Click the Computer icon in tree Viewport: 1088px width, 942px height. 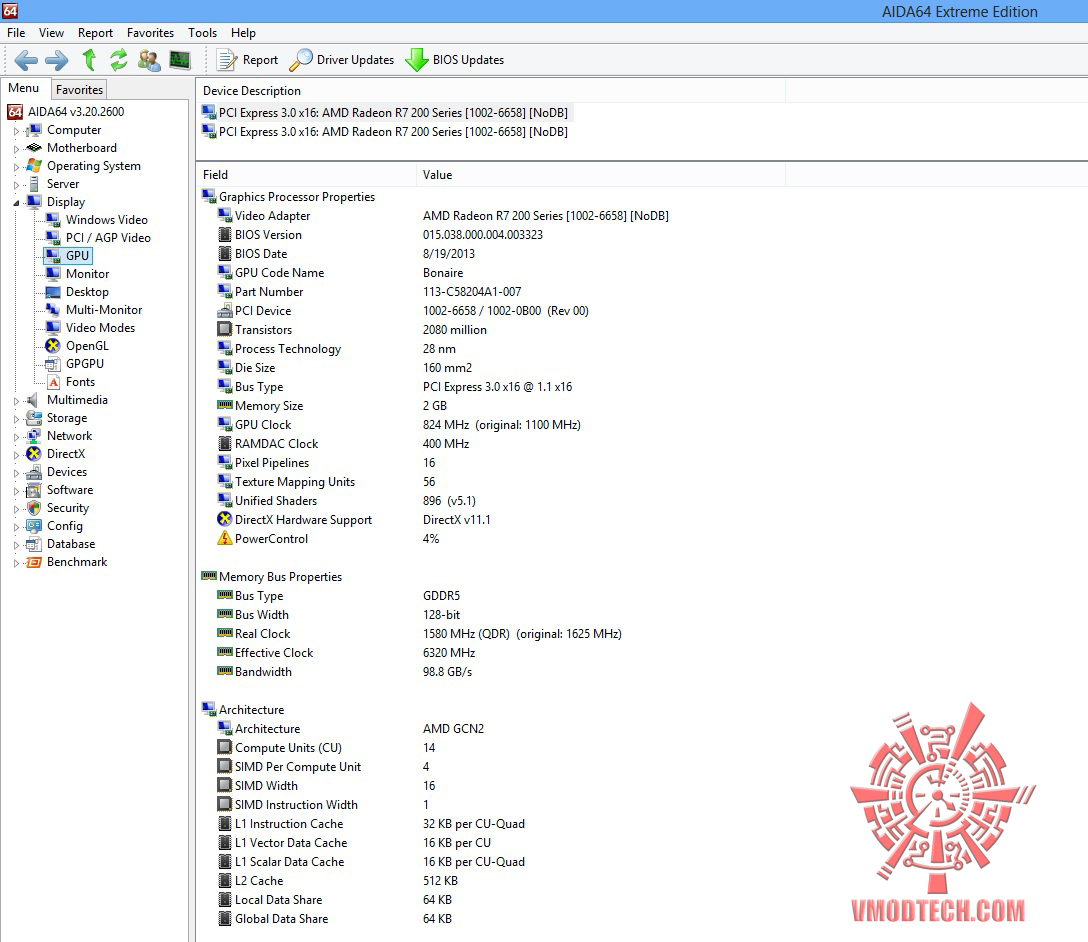[x=33, y=130]
